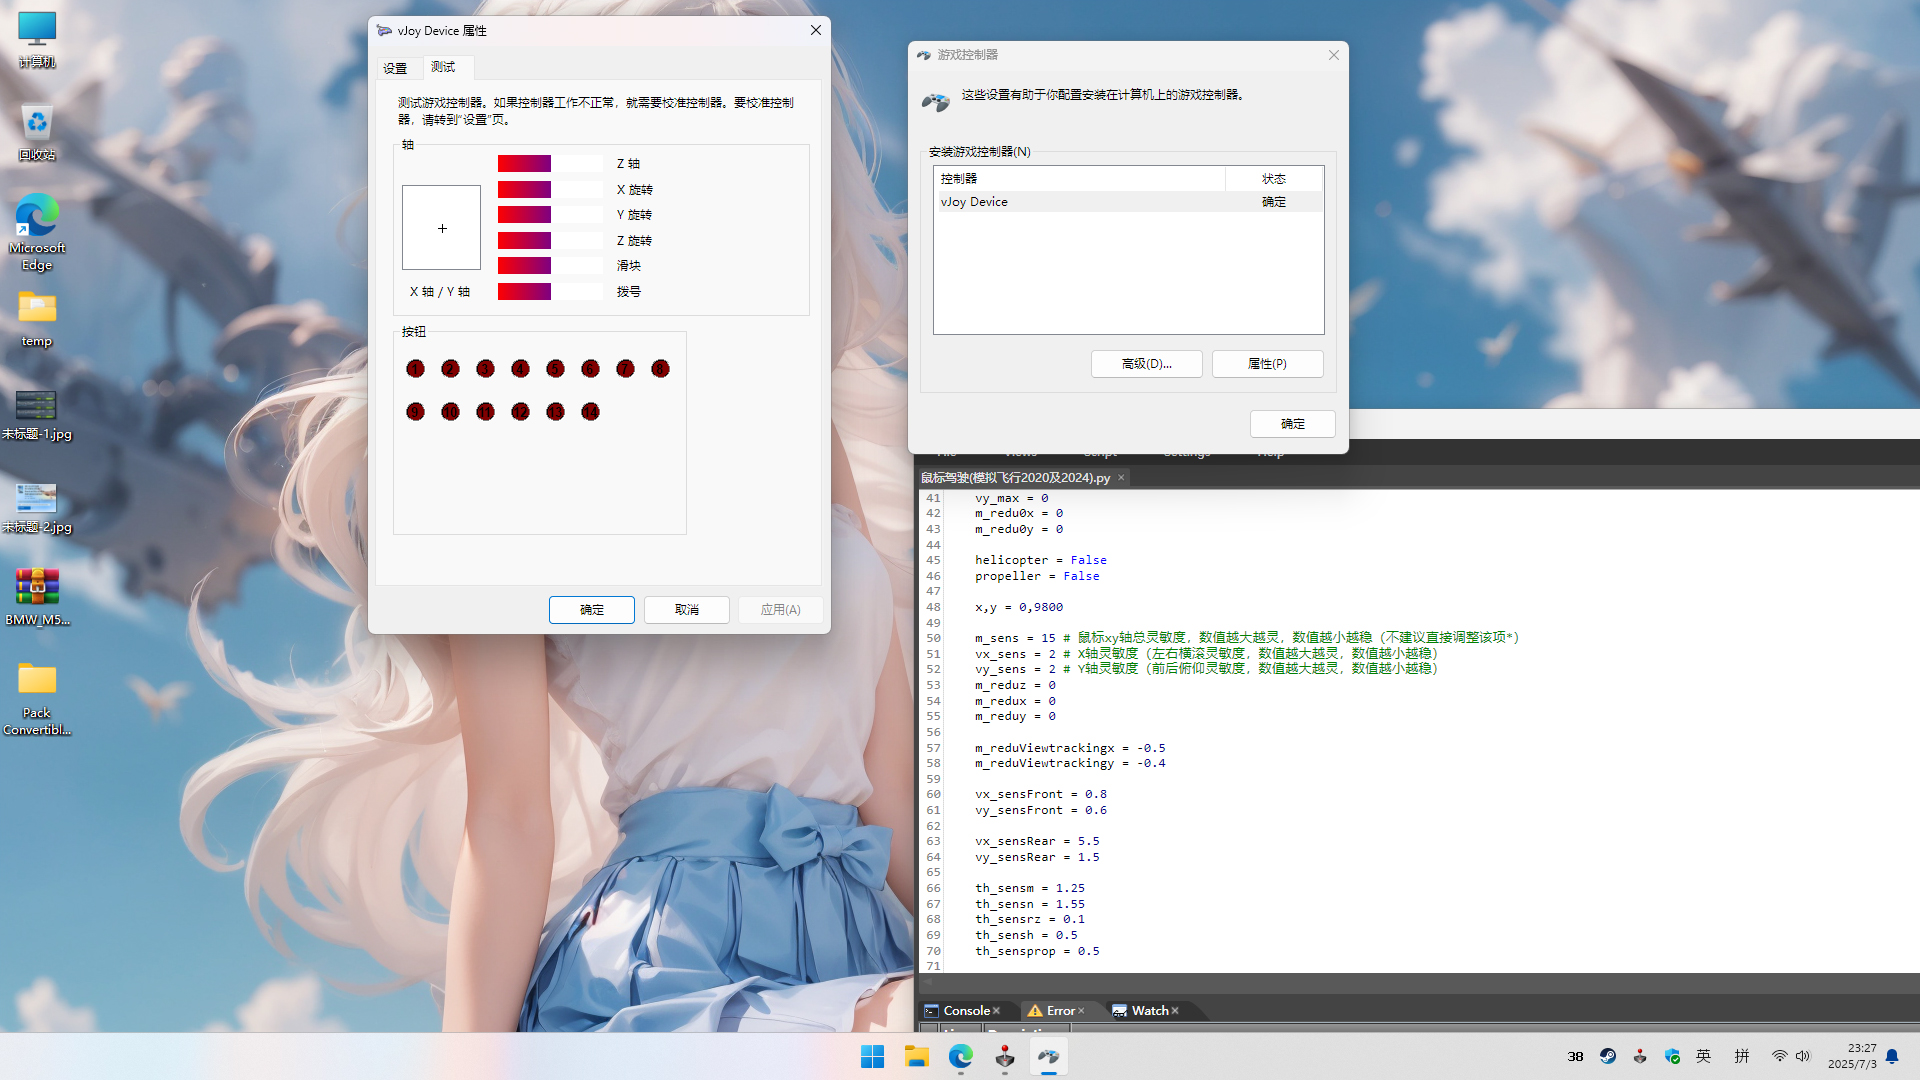
Task: Open Microsoft Edge from the taskbar
Action: pos(960,1057)
